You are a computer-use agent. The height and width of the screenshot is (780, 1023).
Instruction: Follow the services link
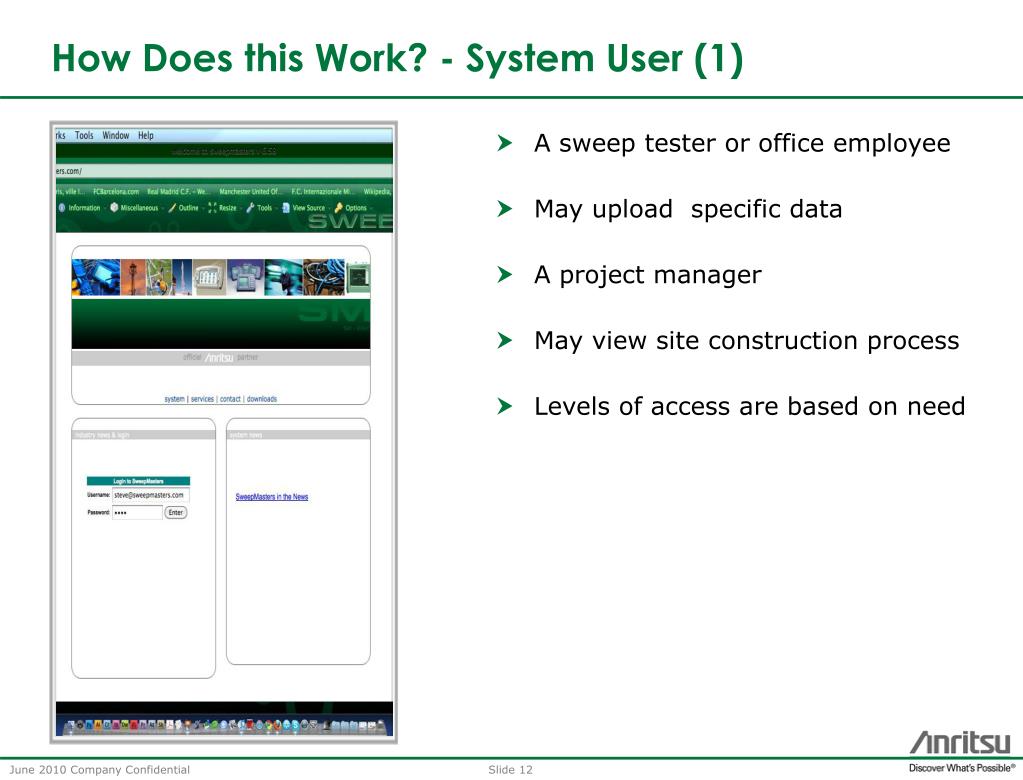[x=202, y=398]
